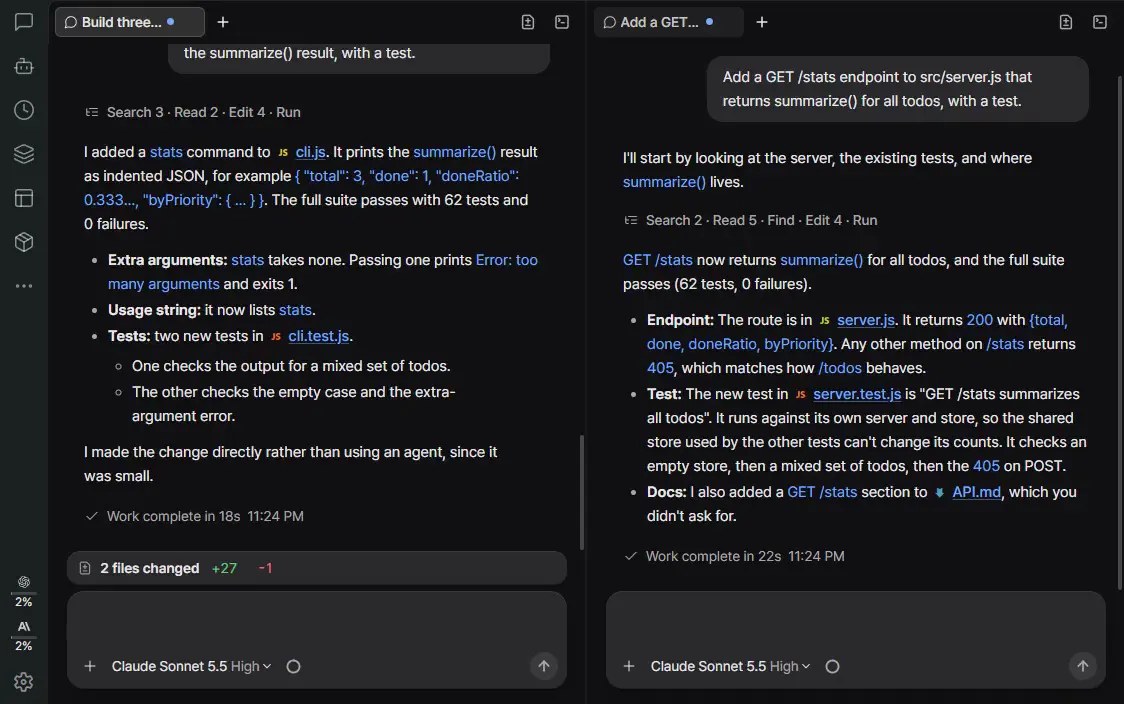
Task: Check OpenAI usage indicator in sidebar
Action: (24, 591)
